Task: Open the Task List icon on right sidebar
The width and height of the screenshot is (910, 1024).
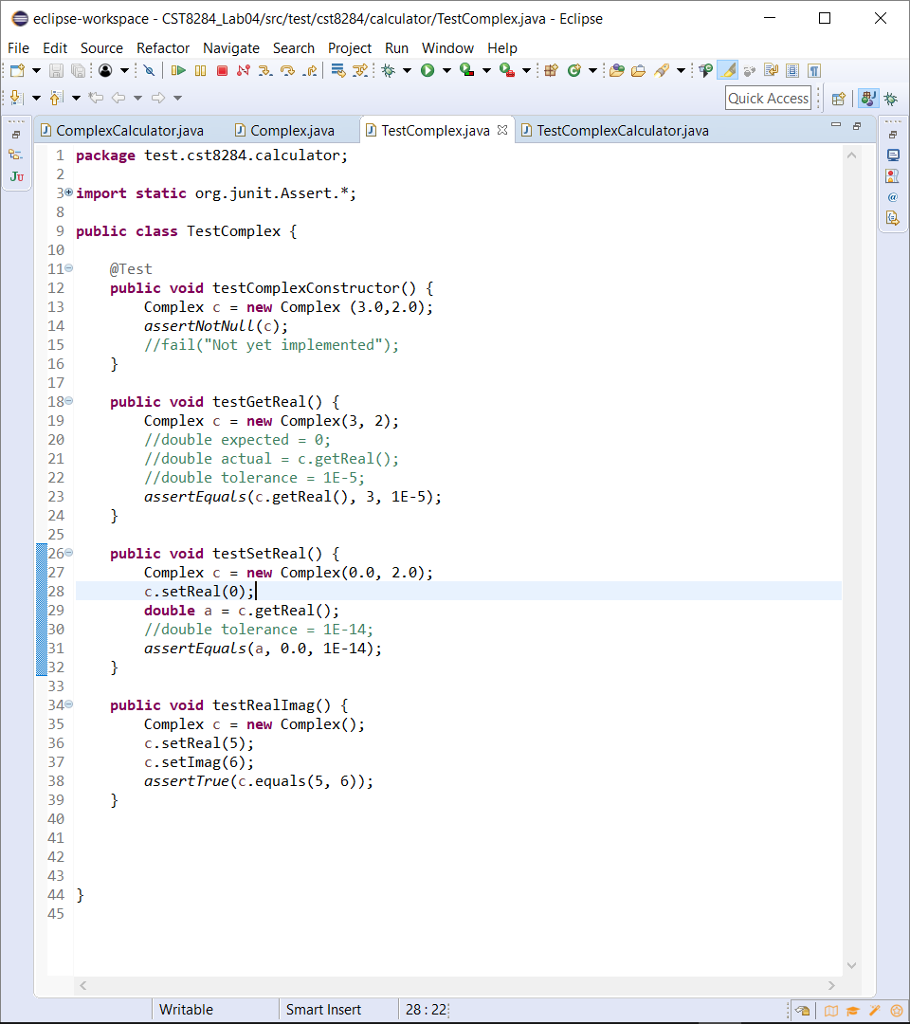Action: coord(893,175)
